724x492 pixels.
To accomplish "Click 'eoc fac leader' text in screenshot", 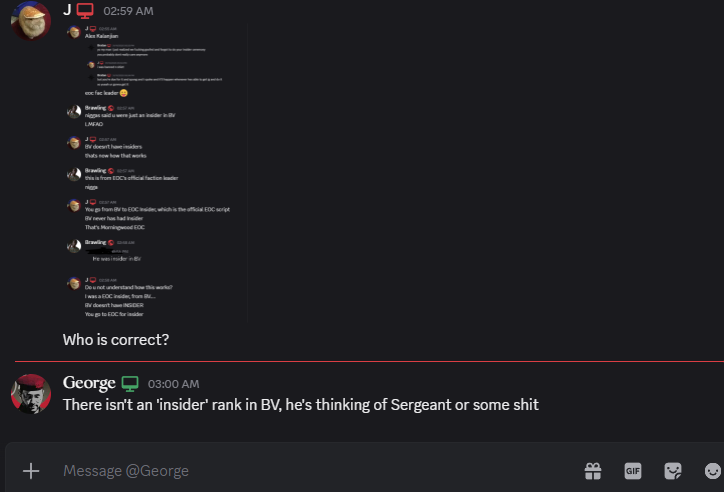I will coord(102,93).
